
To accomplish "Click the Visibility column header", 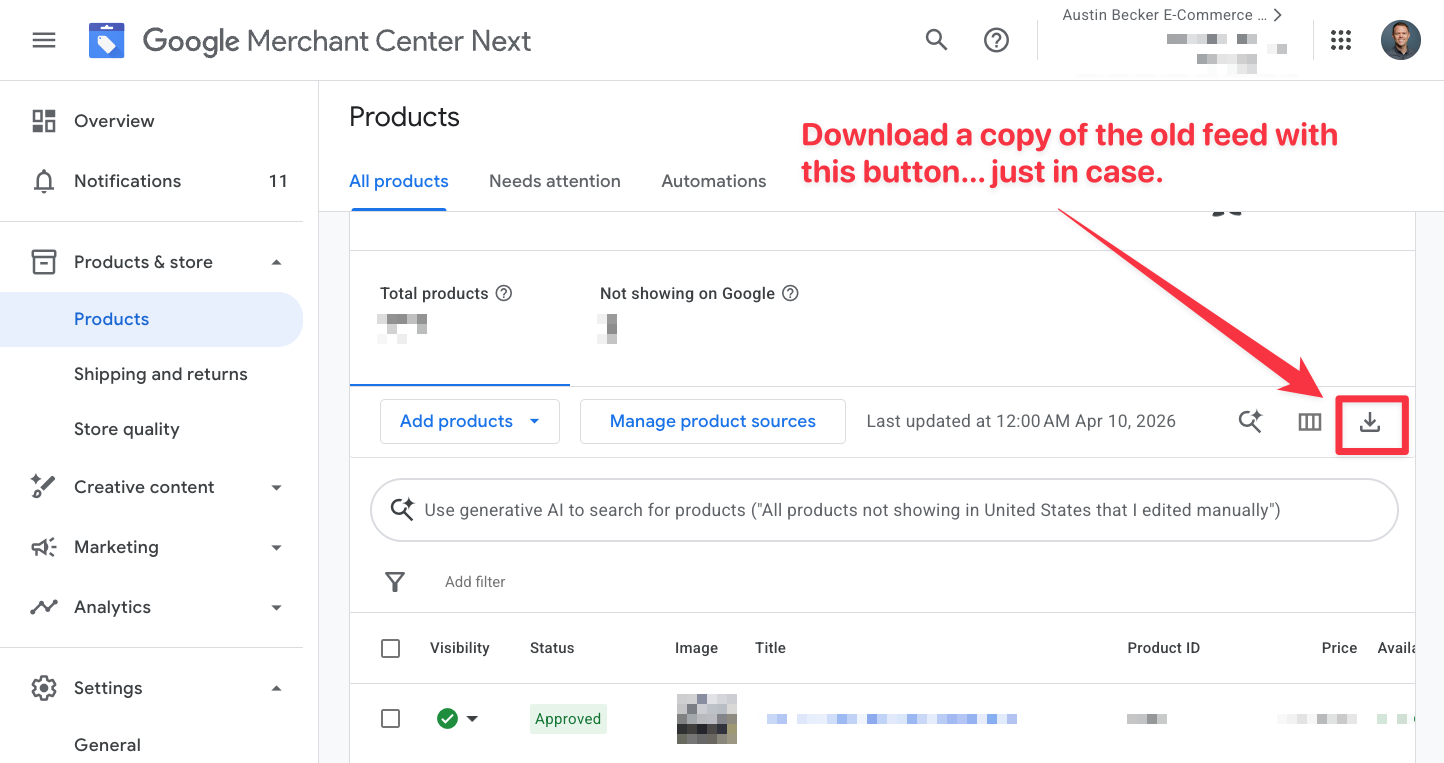I will pos(460,648).
